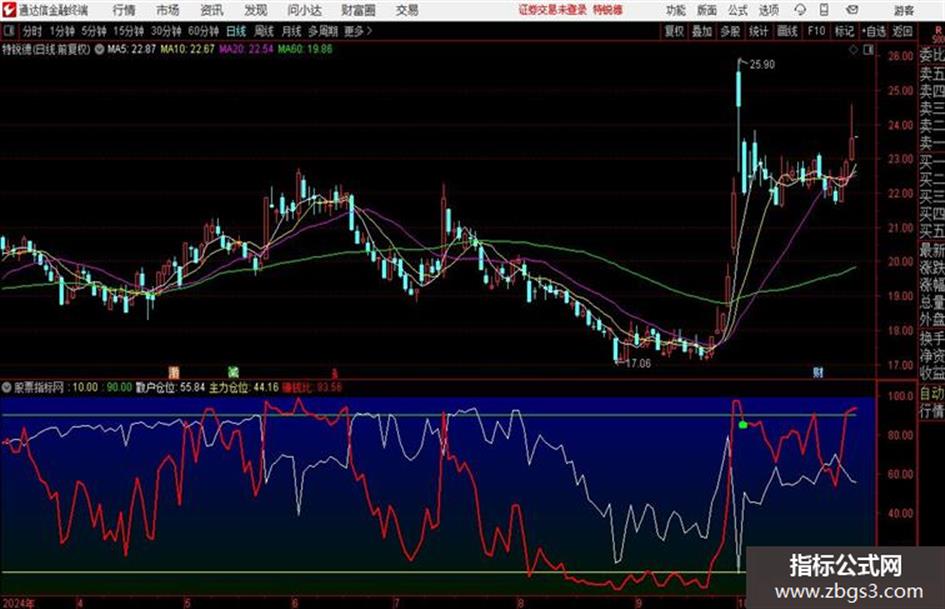
Task: Open the 财富圈 menu
Action: pyautogui.click(x=358, y=10)
